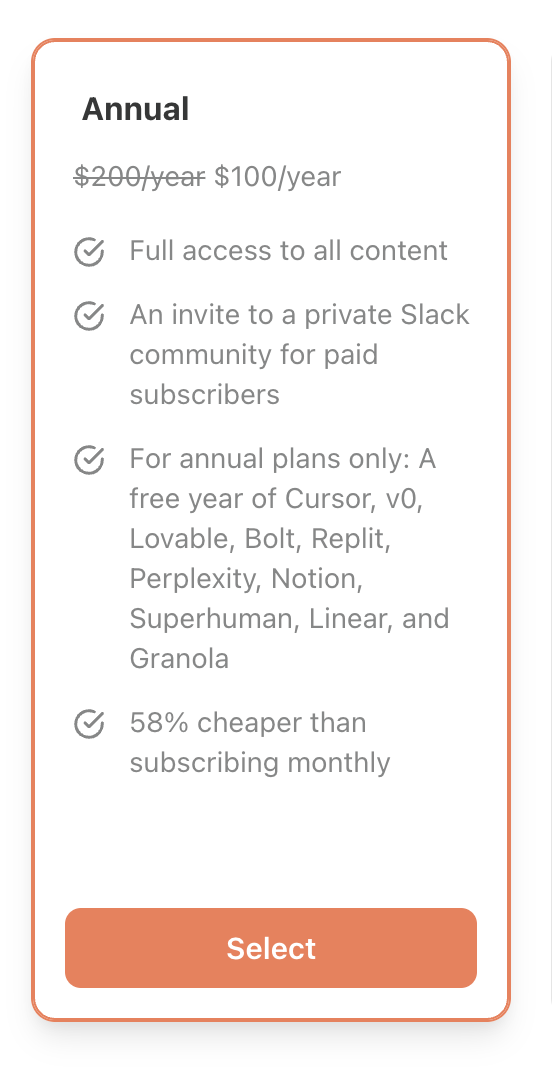
Task: Click the crossed-out $200/year price
Action: click(x=140, y=177)
